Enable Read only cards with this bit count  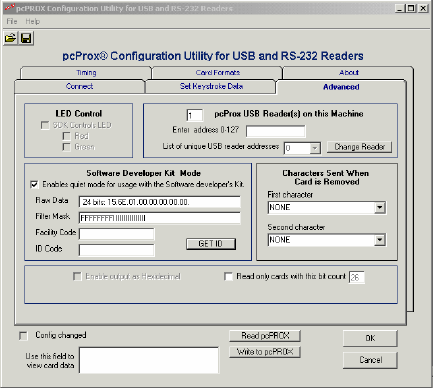[x=228, y=276]
